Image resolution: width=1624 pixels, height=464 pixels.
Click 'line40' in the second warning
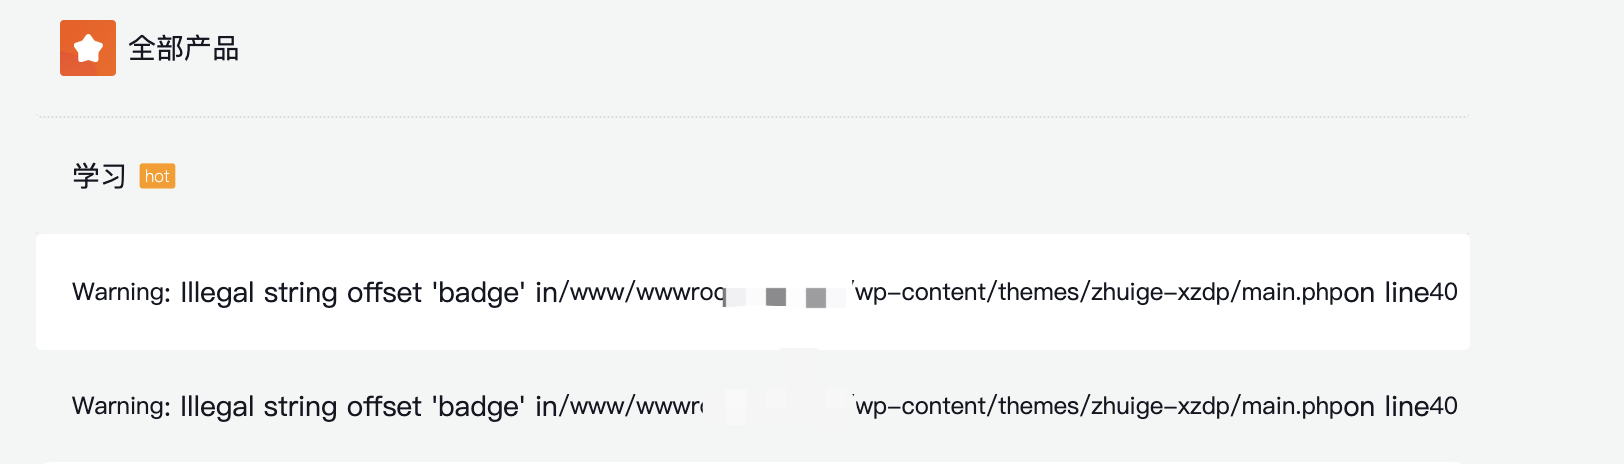click(x=1421, y=406)
